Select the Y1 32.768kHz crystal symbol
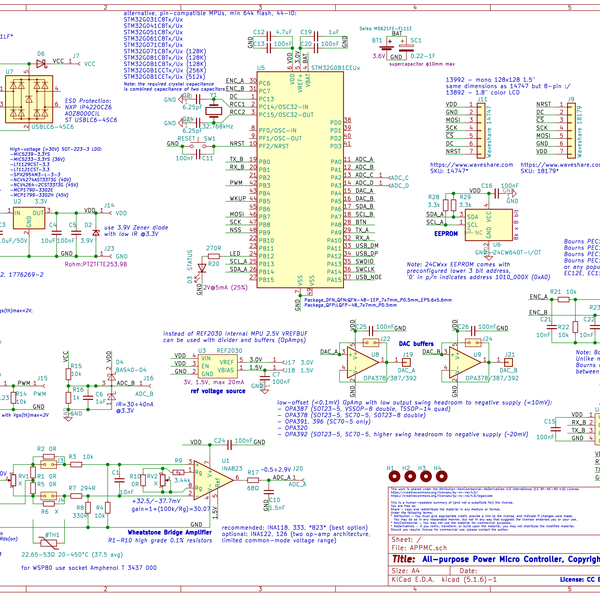 point(213,111)
